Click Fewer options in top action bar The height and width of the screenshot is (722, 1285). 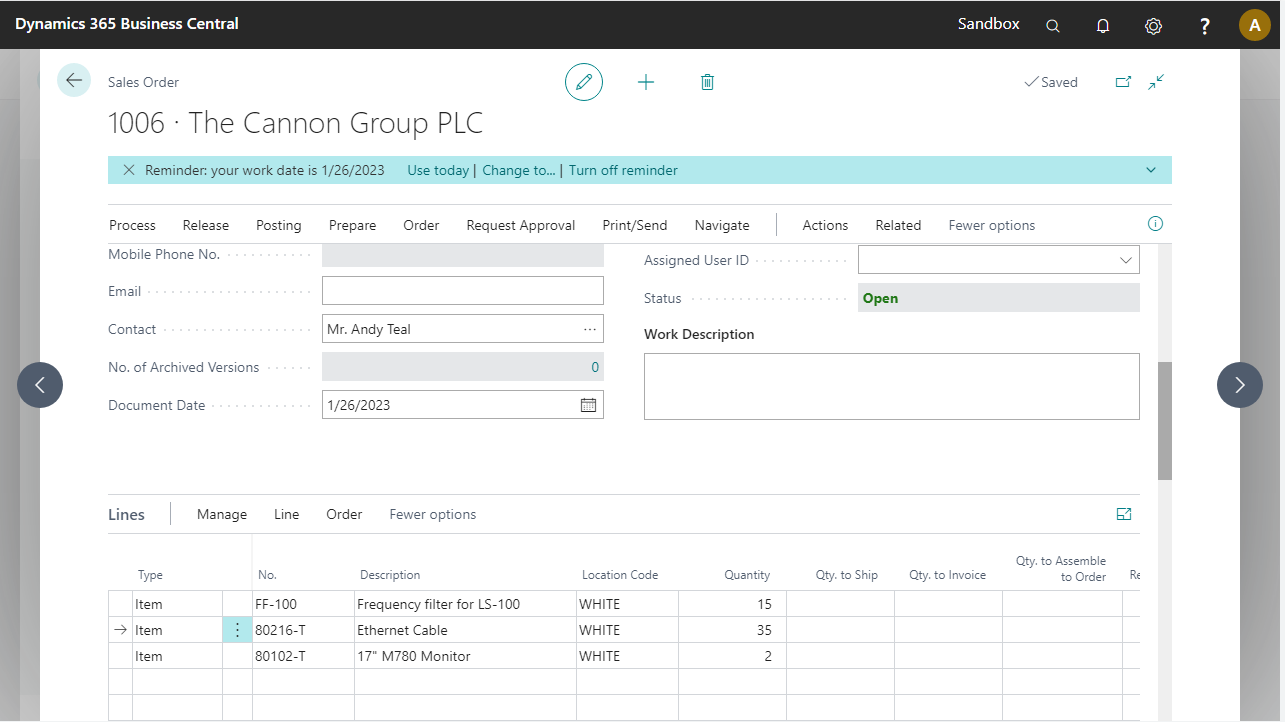pos(992,225)
